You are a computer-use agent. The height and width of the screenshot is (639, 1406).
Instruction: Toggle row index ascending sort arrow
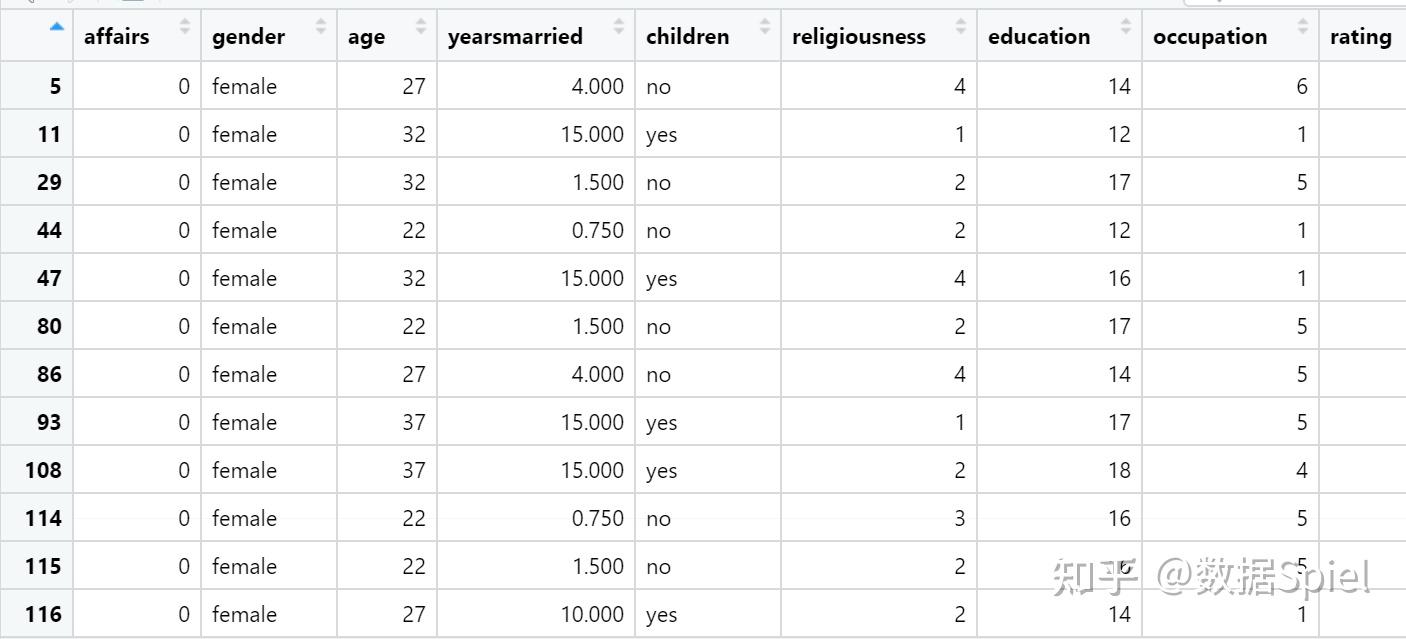tap(57, 26)
